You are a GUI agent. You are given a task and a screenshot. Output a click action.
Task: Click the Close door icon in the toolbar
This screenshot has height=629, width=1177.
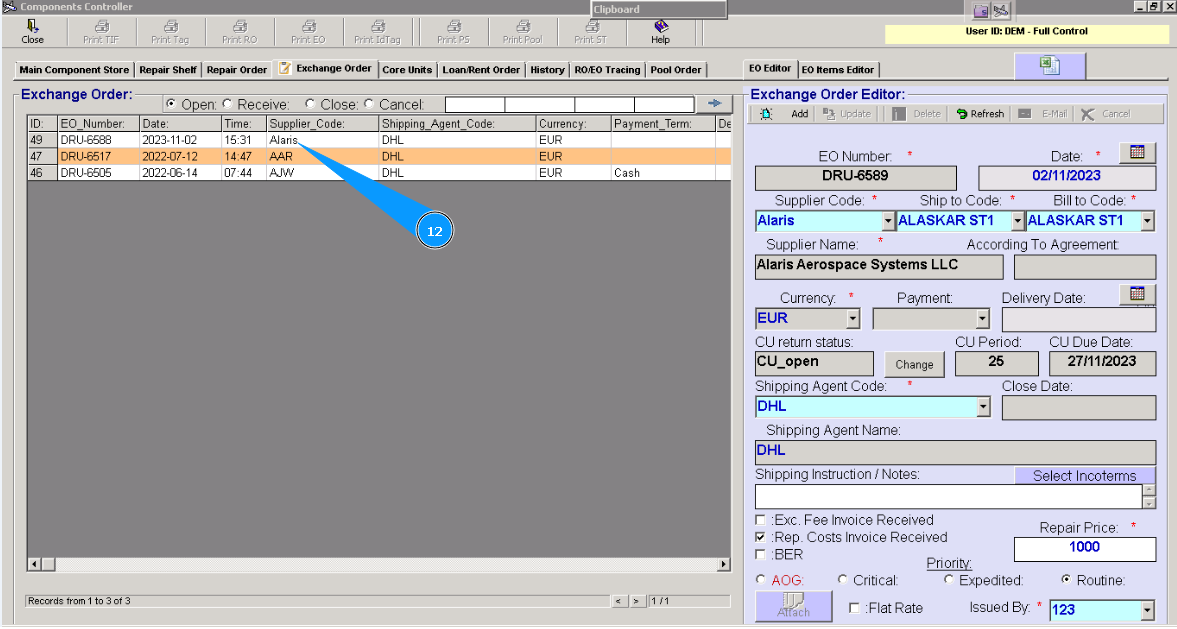pyautogui.click(x=32, y=26)
